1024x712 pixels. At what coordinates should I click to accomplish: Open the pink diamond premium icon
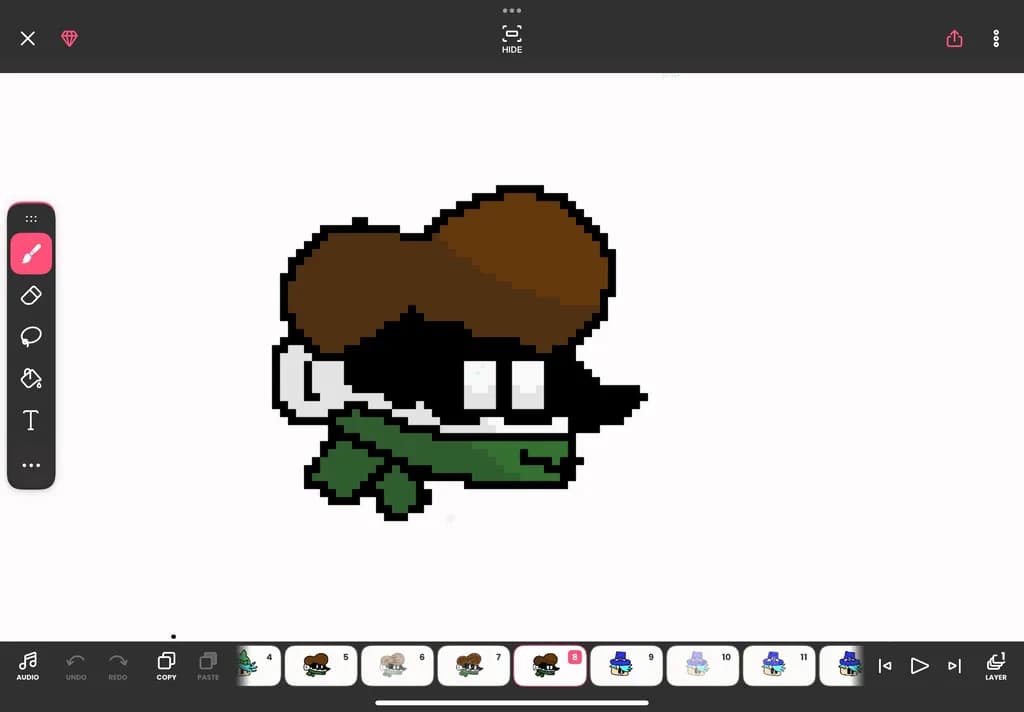pyautogui.click(x=69, y=39)
